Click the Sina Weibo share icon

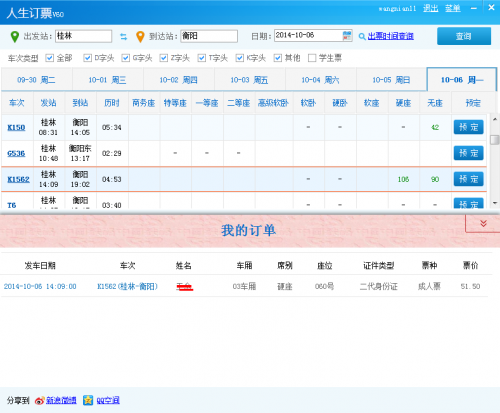tap(39, 400)
